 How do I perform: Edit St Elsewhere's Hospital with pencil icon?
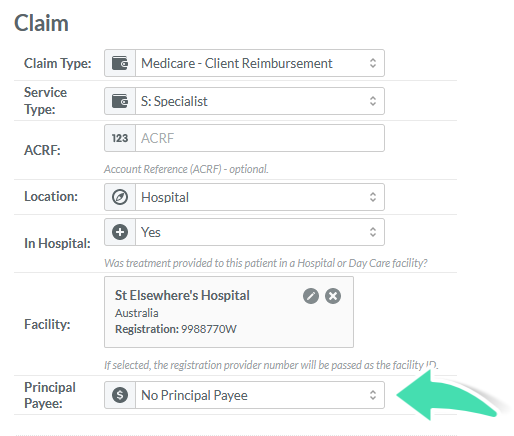click(x=311, y=296)
